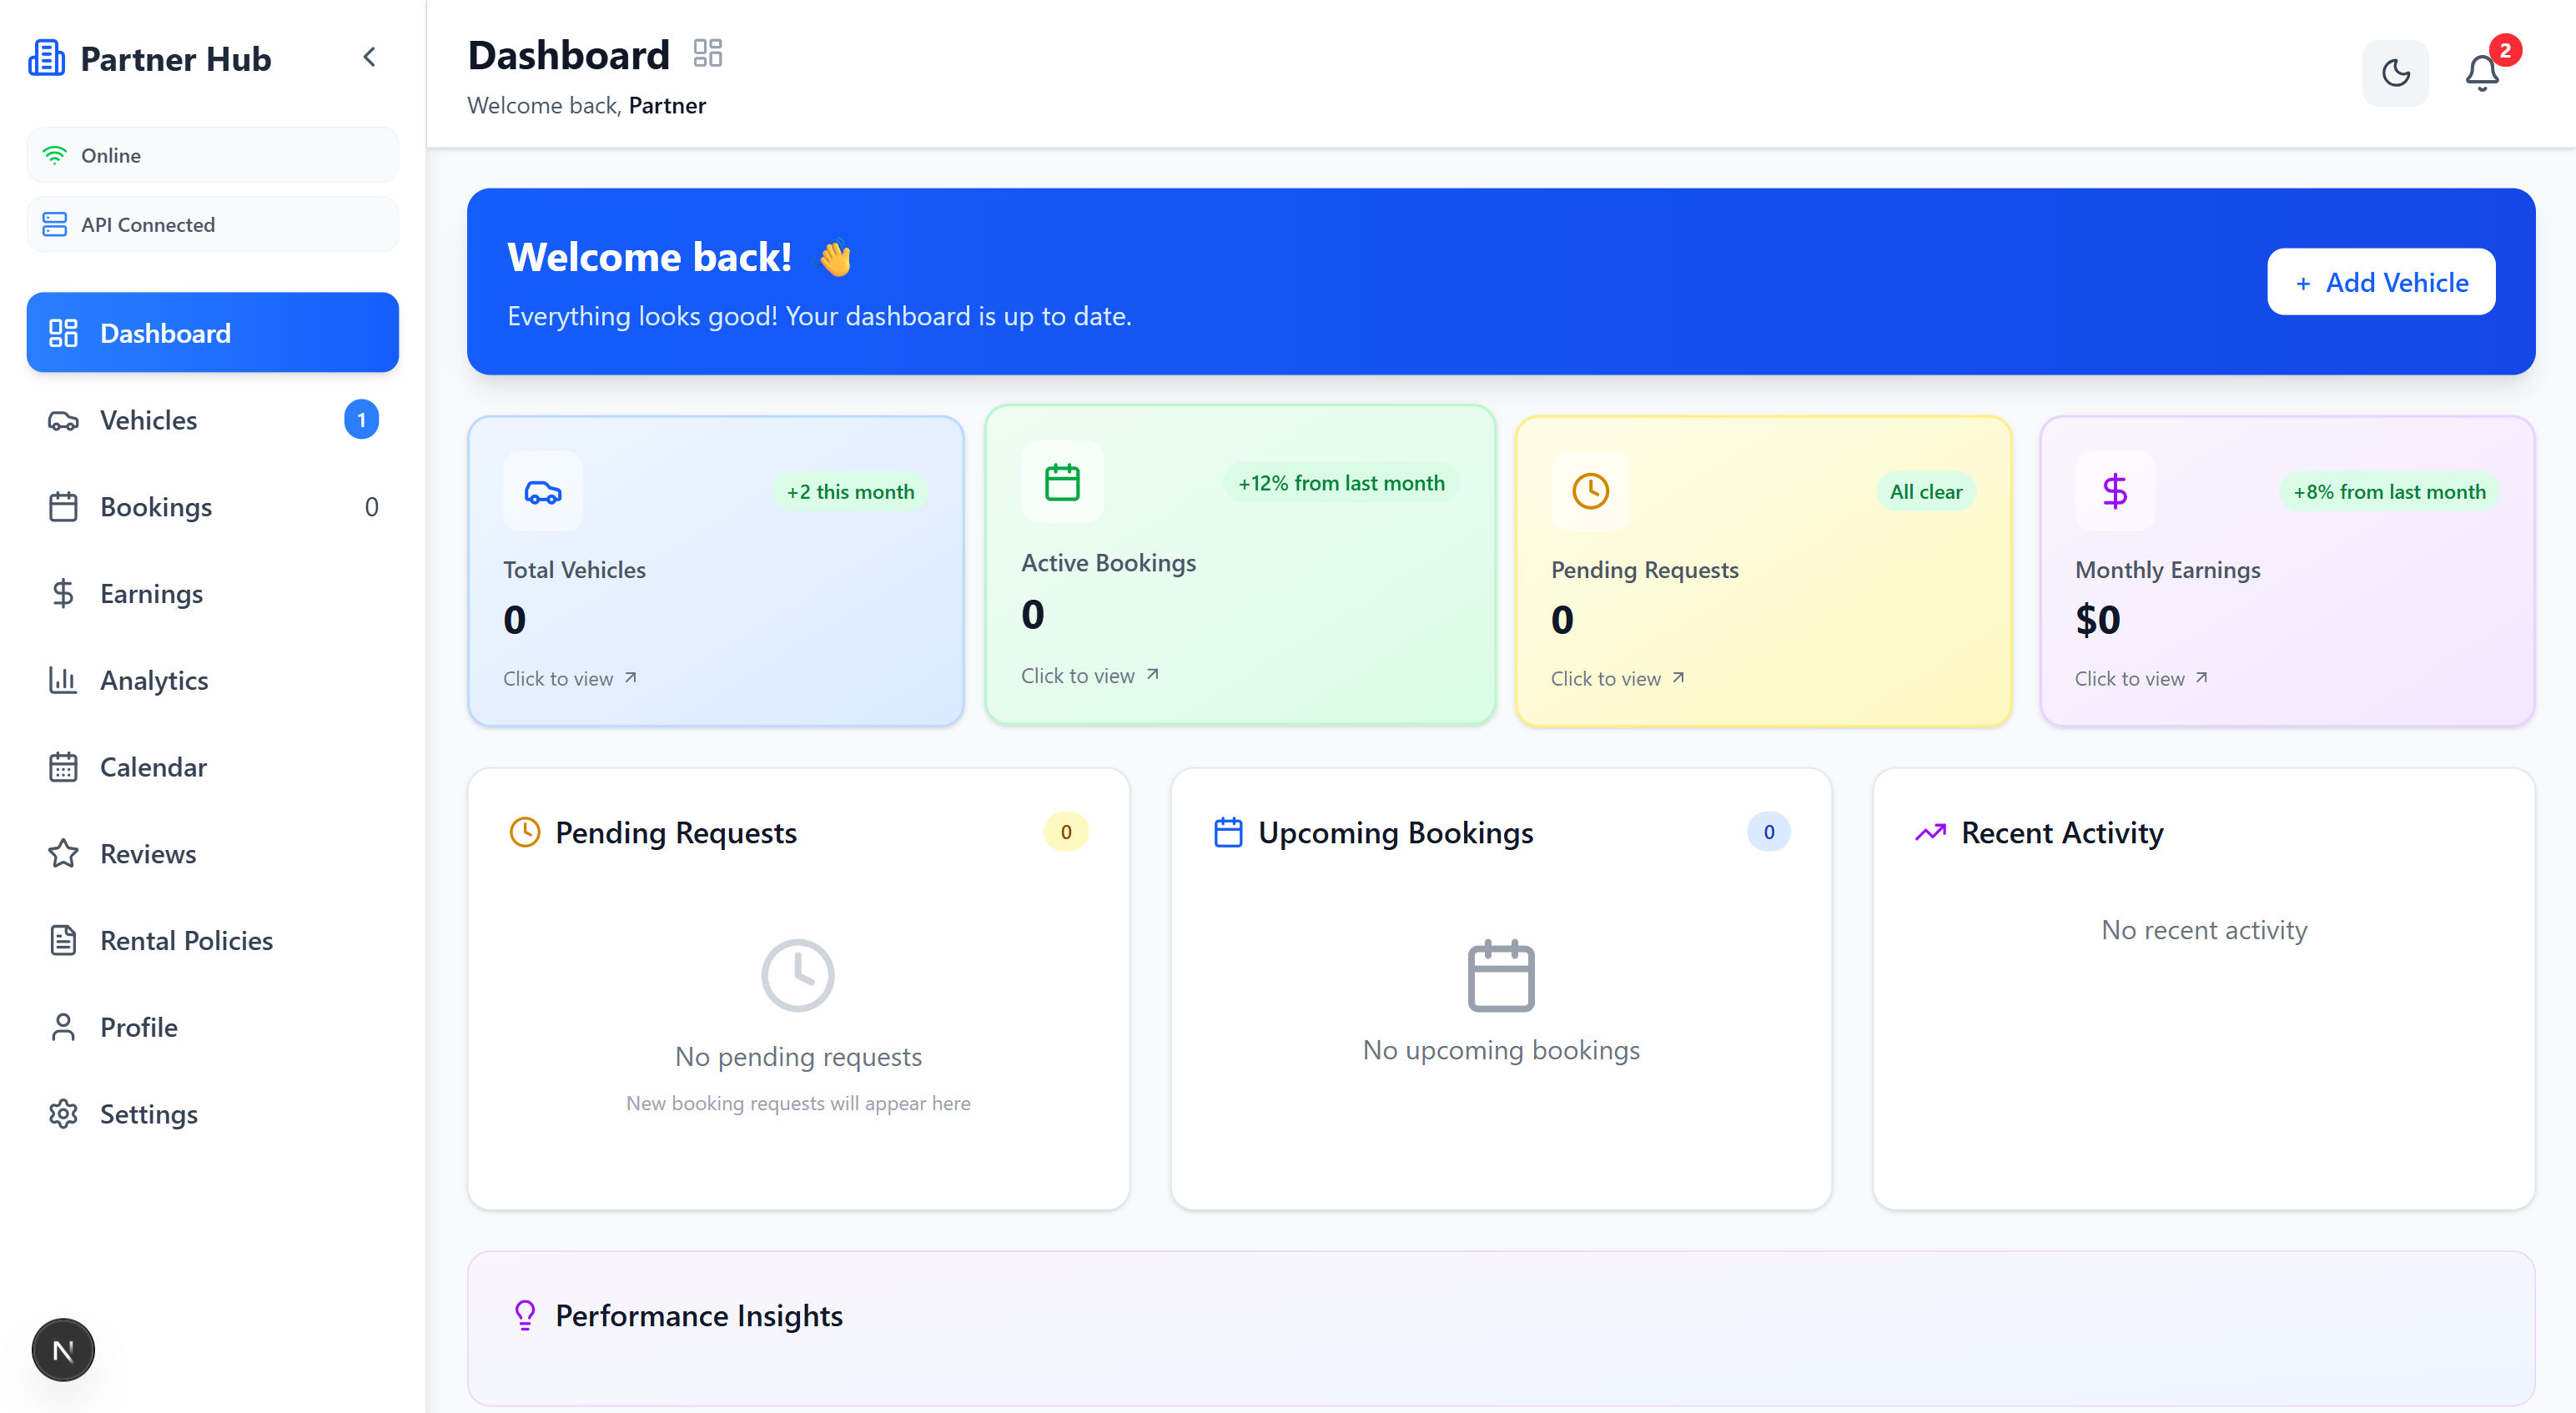This screenshot has width=2576, height=1413.
Task: Select the Reviews star icon
Action: click(63, 853)
